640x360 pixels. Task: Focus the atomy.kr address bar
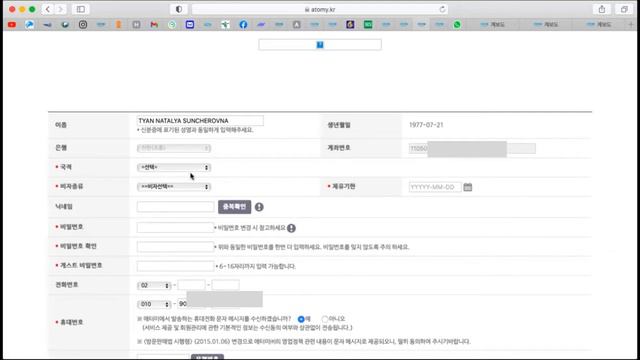tap(320, 9)
